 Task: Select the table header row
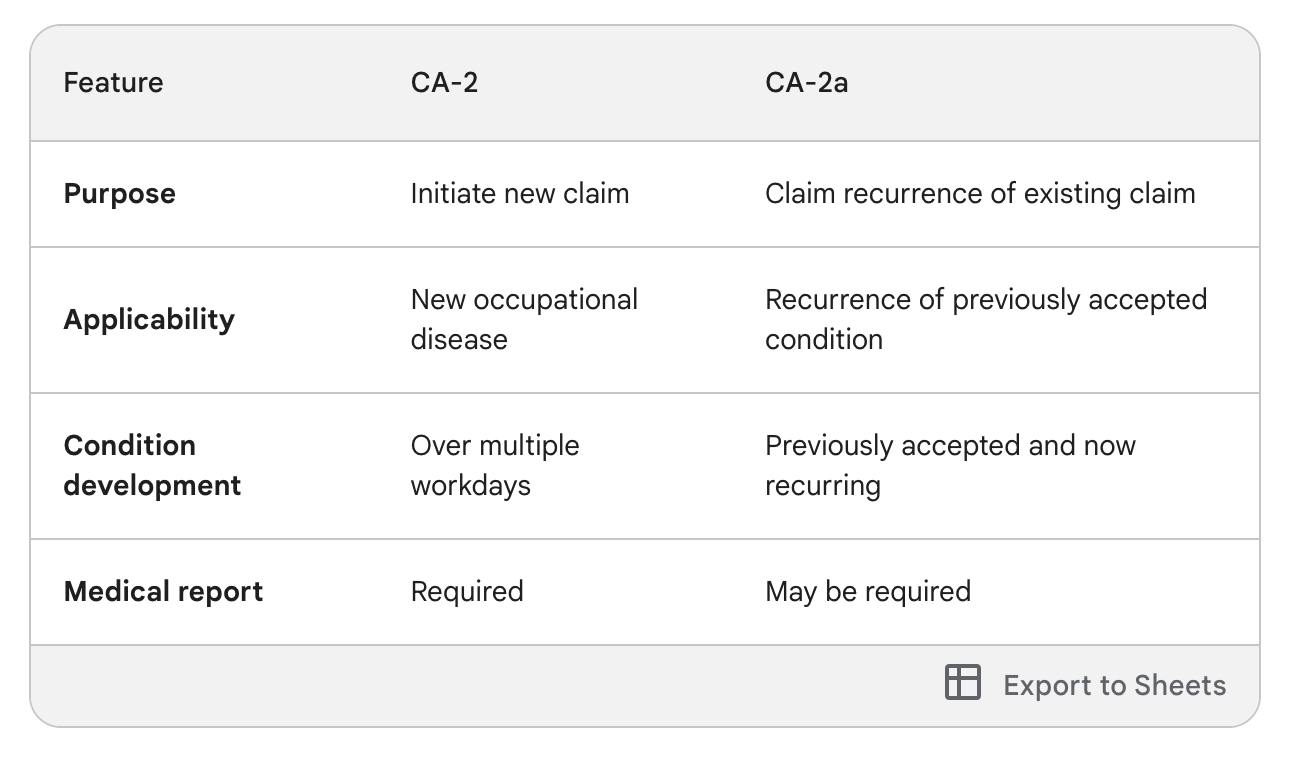click(x=646, y=82)
